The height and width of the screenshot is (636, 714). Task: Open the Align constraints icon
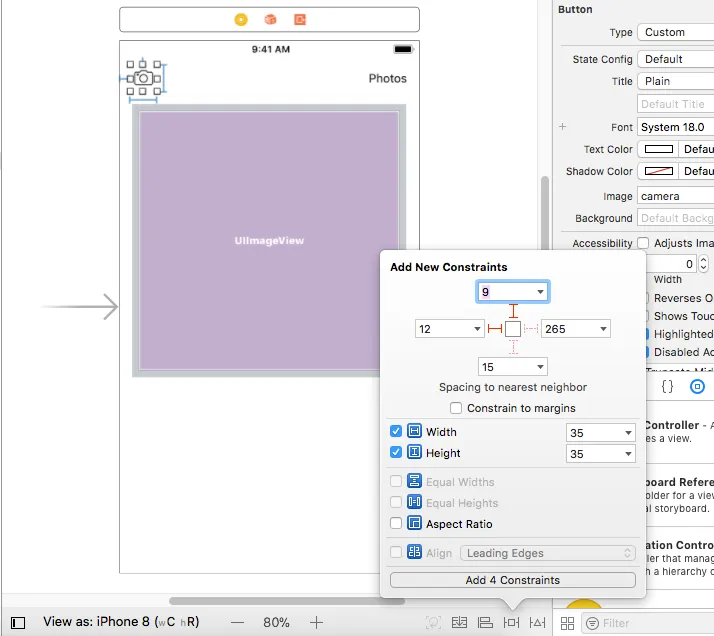point(485,622)
